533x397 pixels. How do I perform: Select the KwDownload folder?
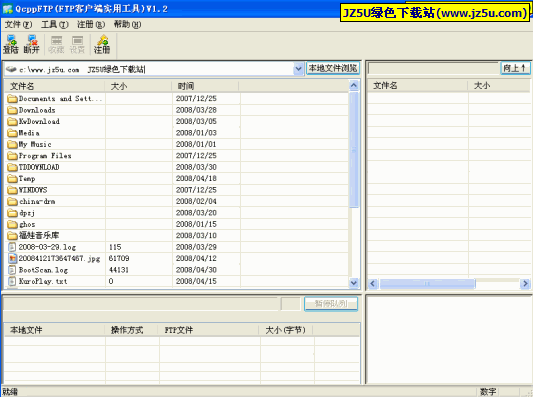coord(34,121)
